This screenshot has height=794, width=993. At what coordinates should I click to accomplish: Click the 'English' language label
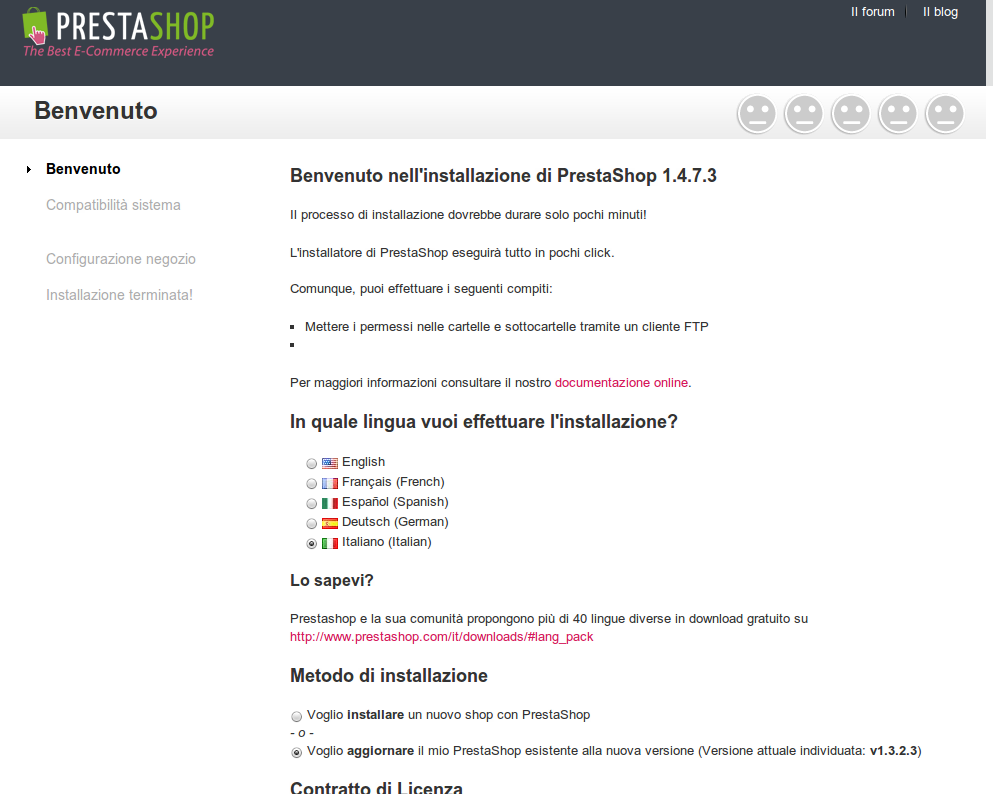[364, 462]
